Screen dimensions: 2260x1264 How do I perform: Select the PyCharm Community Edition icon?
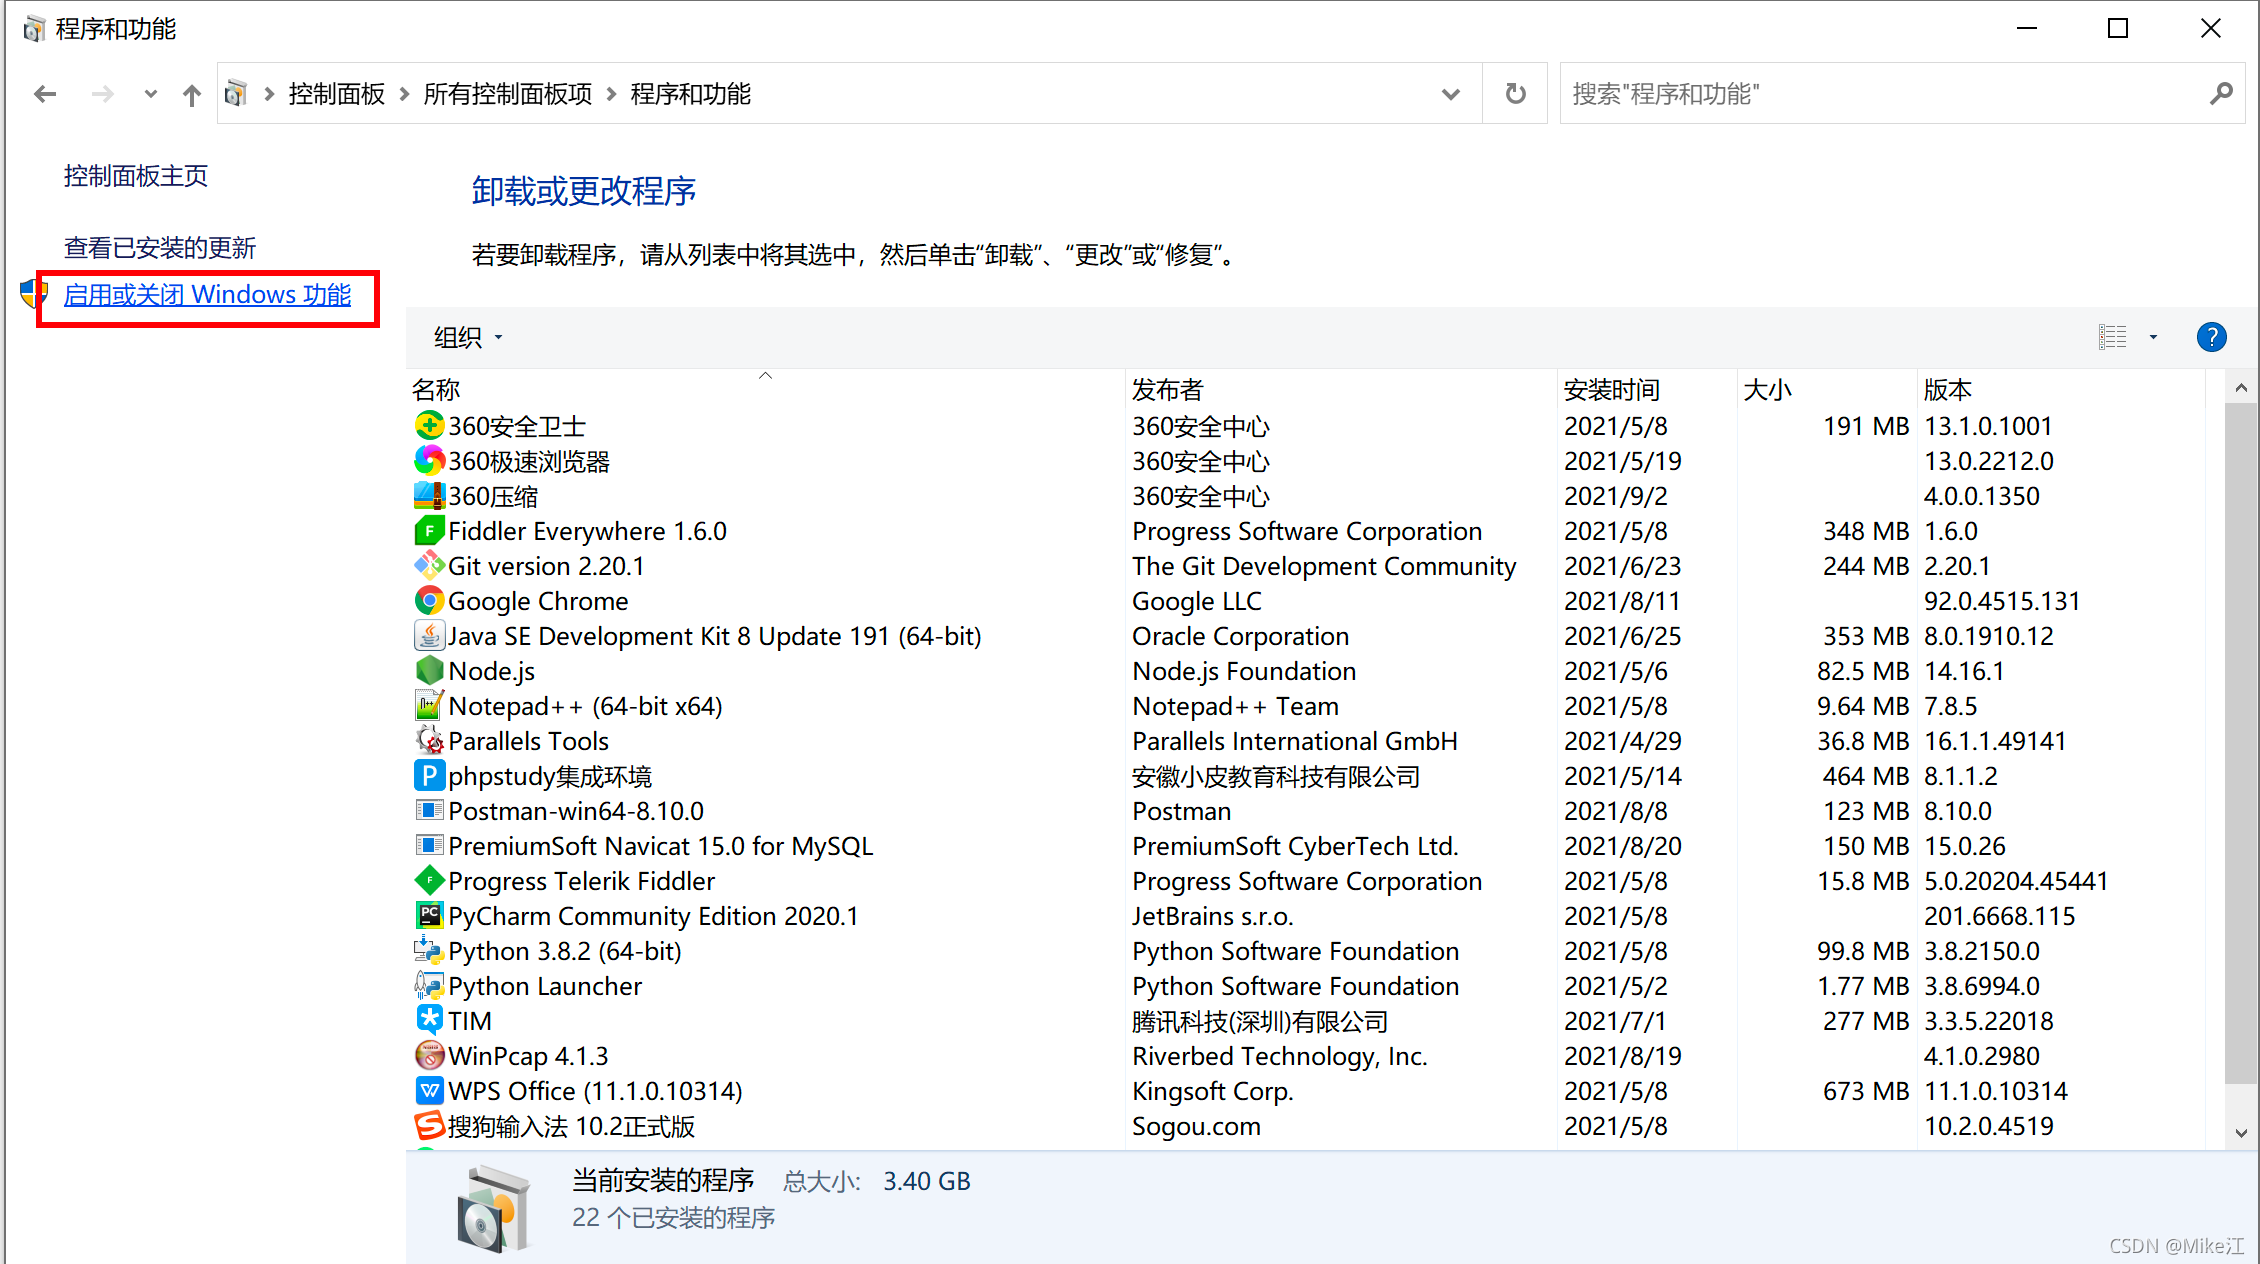[429, 916]
